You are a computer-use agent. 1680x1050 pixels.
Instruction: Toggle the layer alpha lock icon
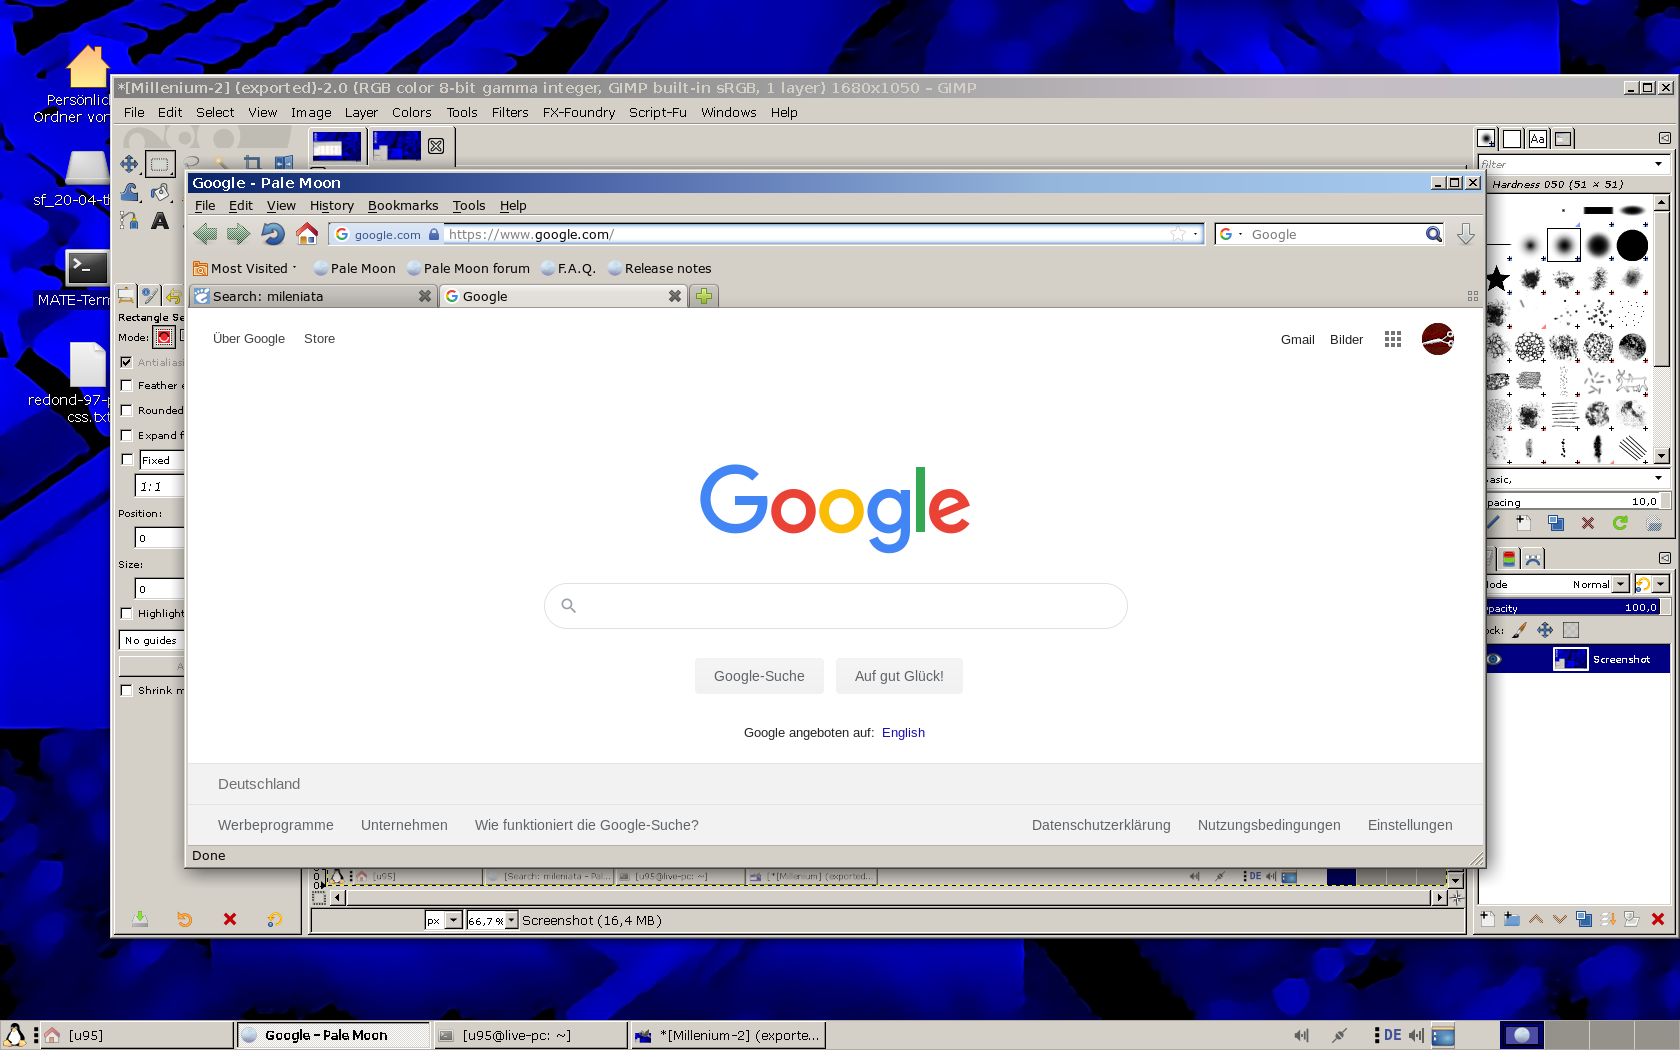point(1571,630)
